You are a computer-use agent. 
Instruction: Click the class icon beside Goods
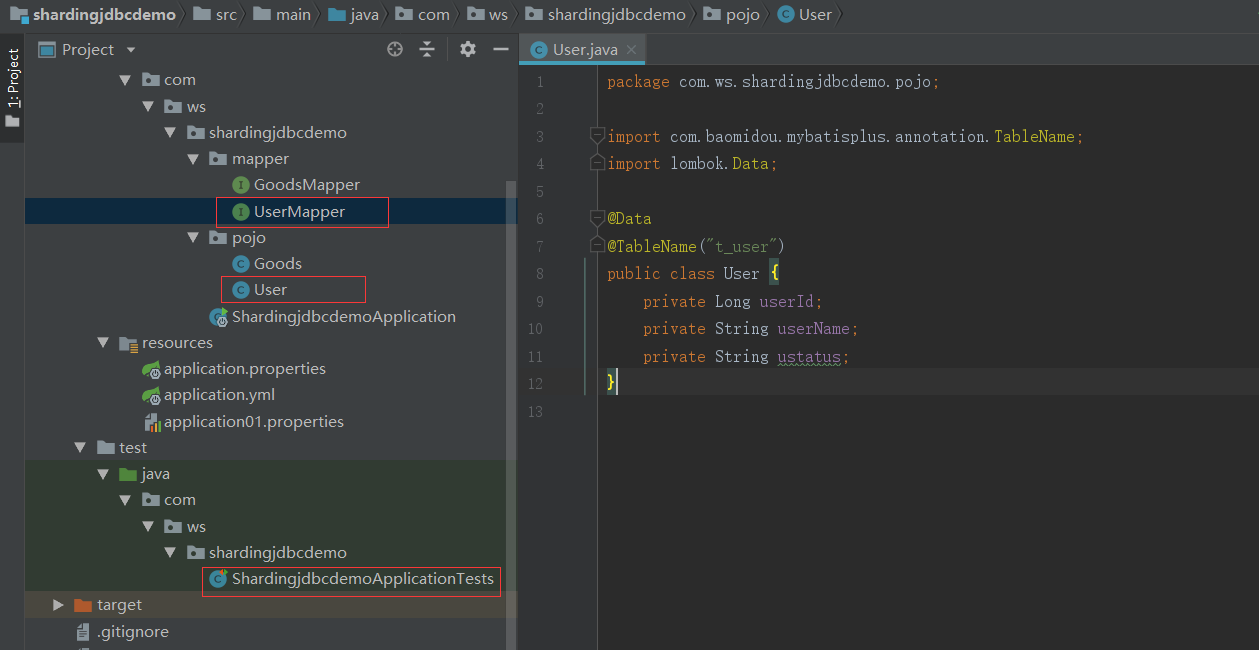coord(239,263)
